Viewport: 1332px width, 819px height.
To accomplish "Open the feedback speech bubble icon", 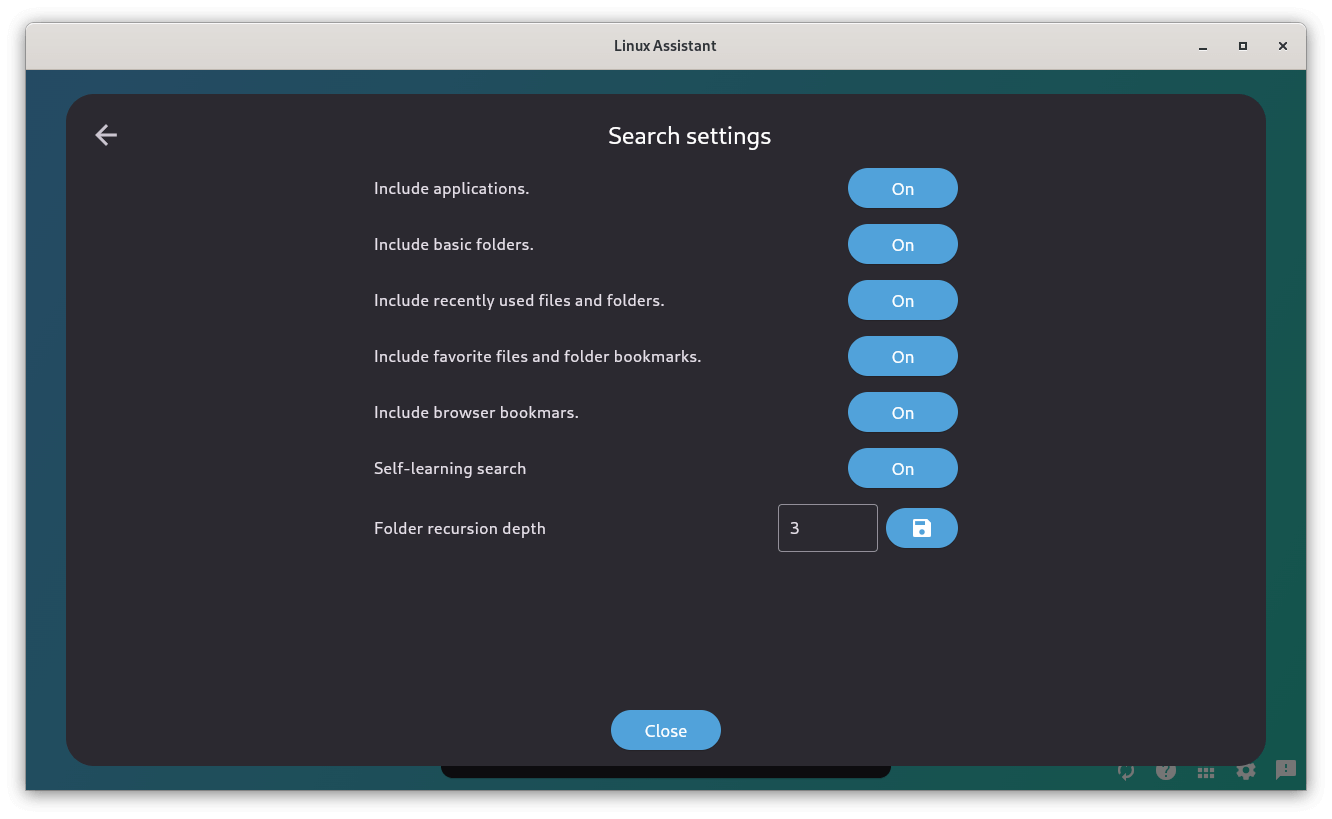I will tap(1285, 770).
